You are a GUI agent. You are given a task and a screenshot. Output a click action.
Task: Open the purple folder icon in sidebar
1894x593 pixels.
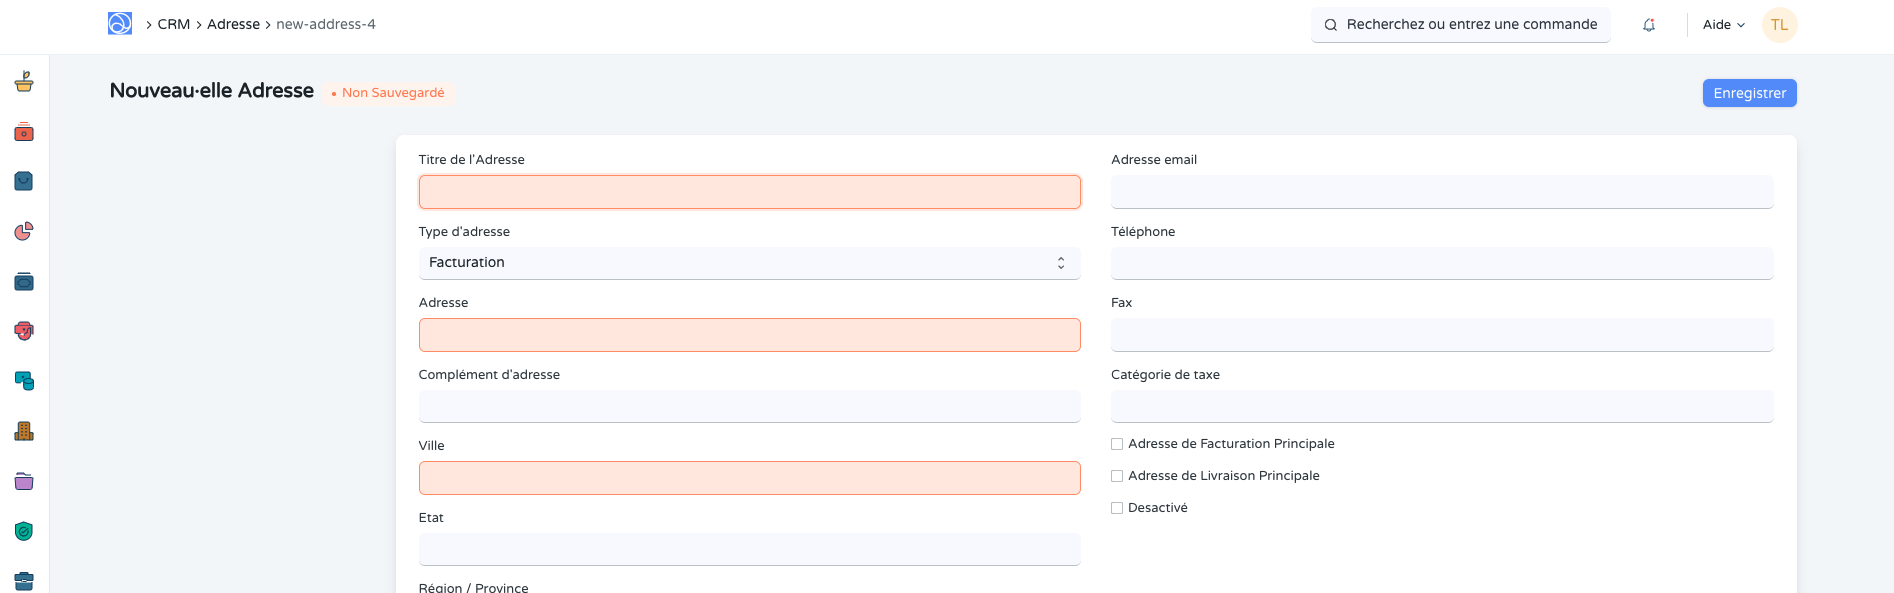(x=24, y=481)
